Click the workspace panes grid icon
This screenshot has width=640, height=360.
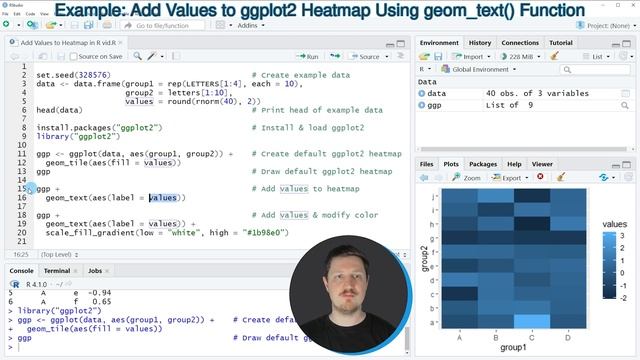220,25
